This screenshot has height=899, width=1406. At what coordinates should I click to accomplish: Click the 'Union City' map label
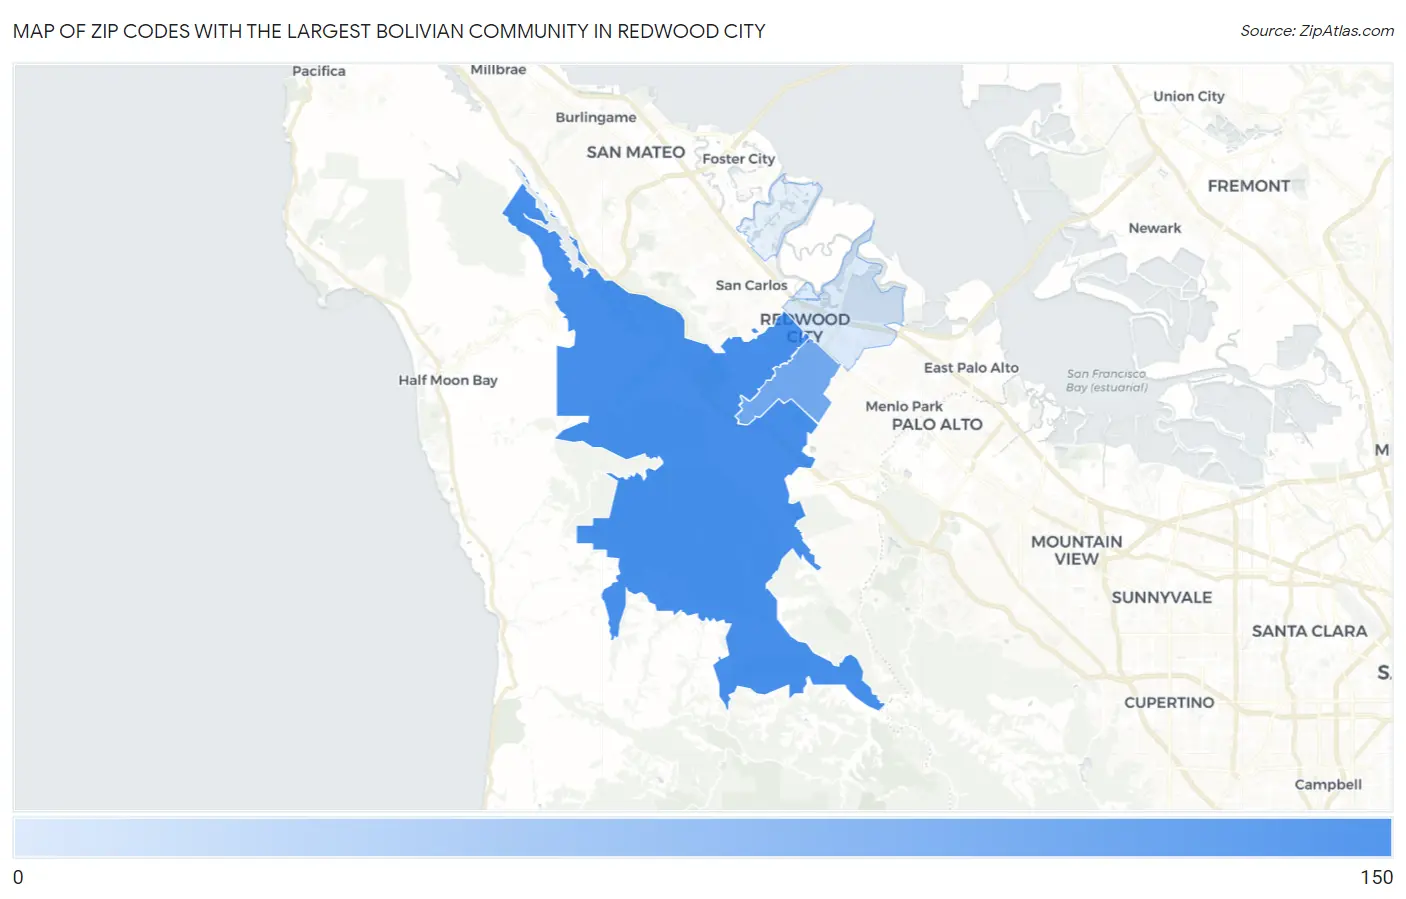(1188, 96)
